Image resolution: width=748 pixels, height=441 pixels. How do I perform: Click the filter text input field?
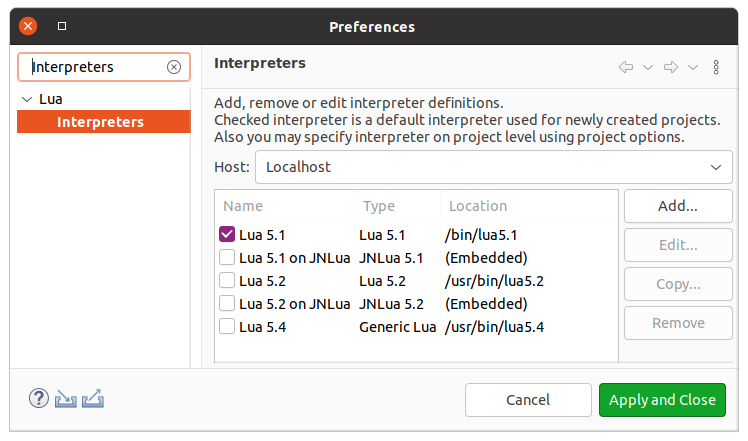click(95, 67)
